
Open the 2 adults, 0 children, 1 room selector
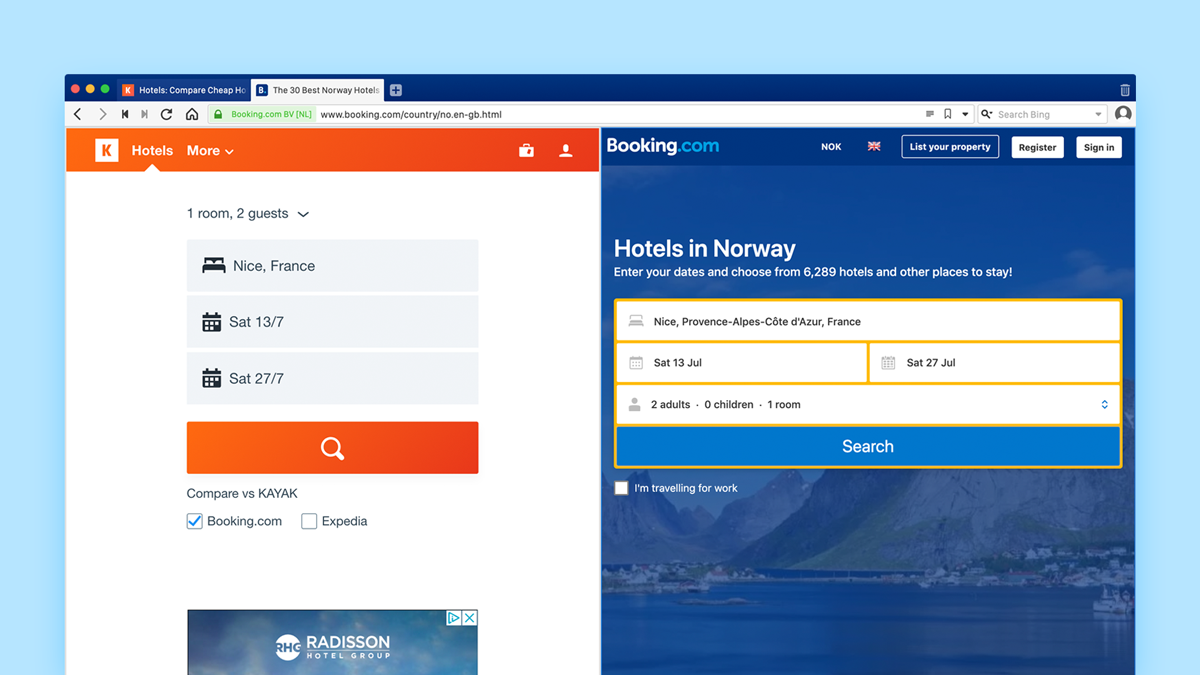click(x=867, y=405)
